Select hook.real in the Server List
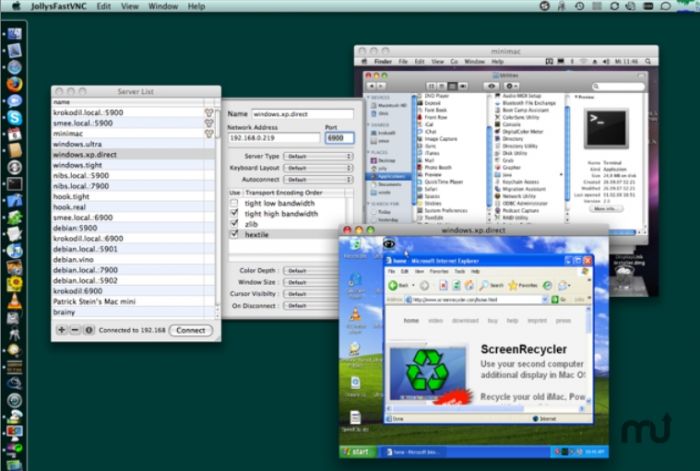700x471 pixels. pyautogui.click(x=133, y=207)
